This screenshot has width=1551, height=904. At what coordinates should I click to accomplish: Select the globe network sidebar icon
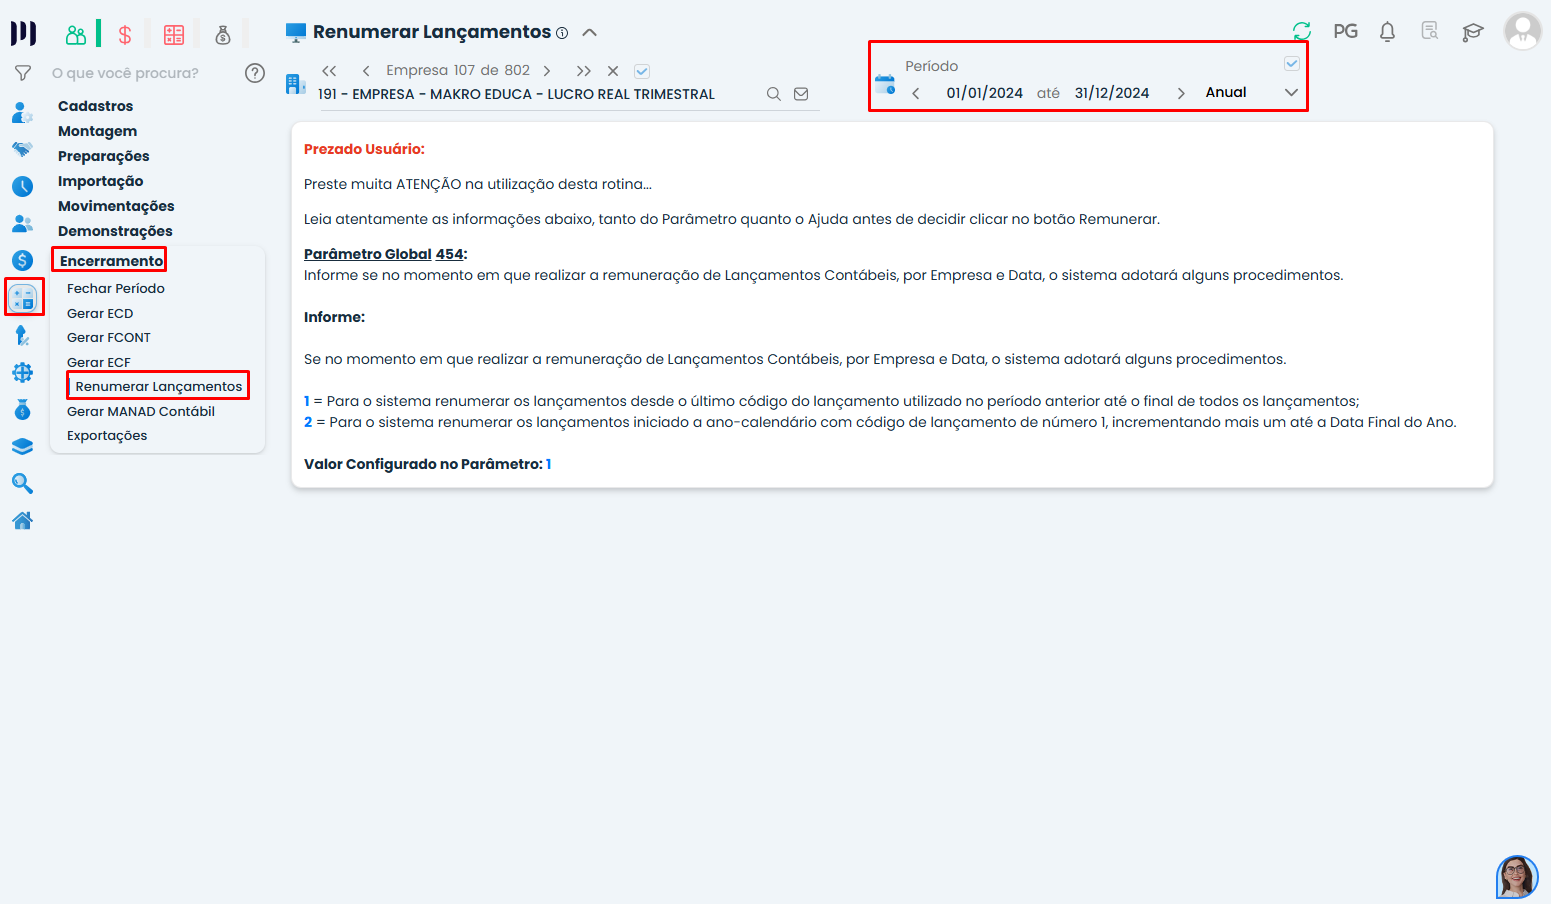coord(23,373)
